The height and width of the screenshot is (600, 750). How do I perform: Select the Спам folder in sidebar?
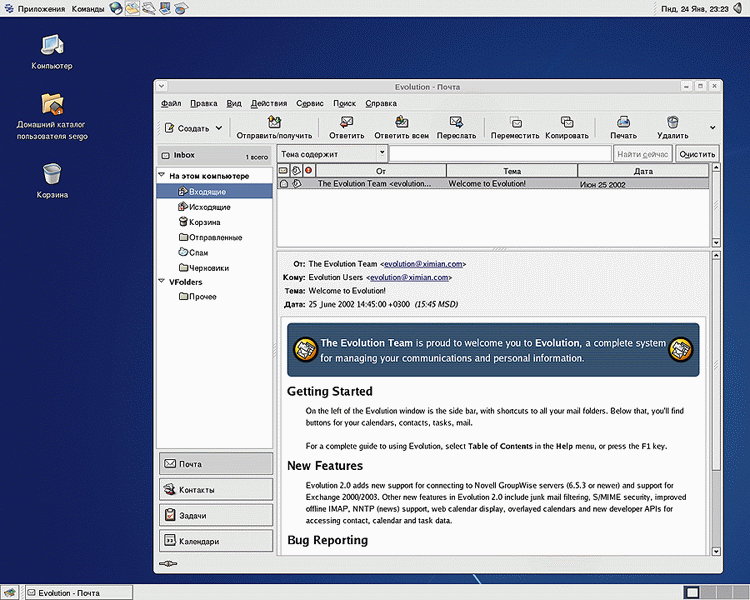coord(198,253)
